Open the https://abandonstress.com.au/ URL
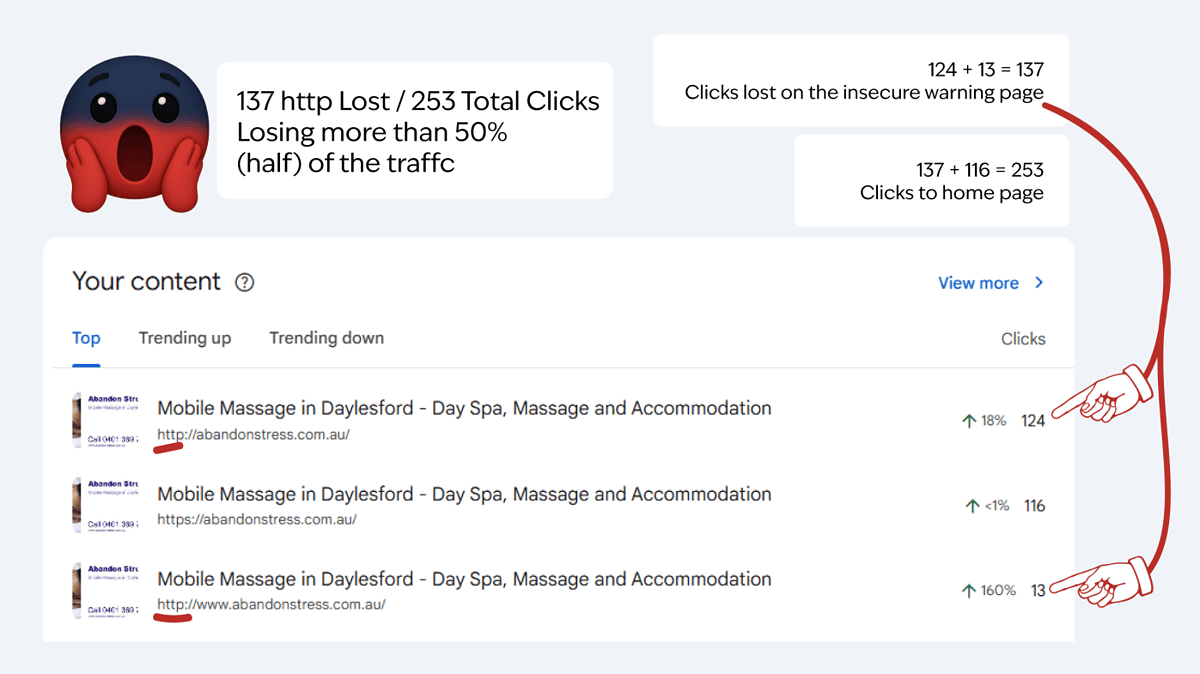 [257, 520]
